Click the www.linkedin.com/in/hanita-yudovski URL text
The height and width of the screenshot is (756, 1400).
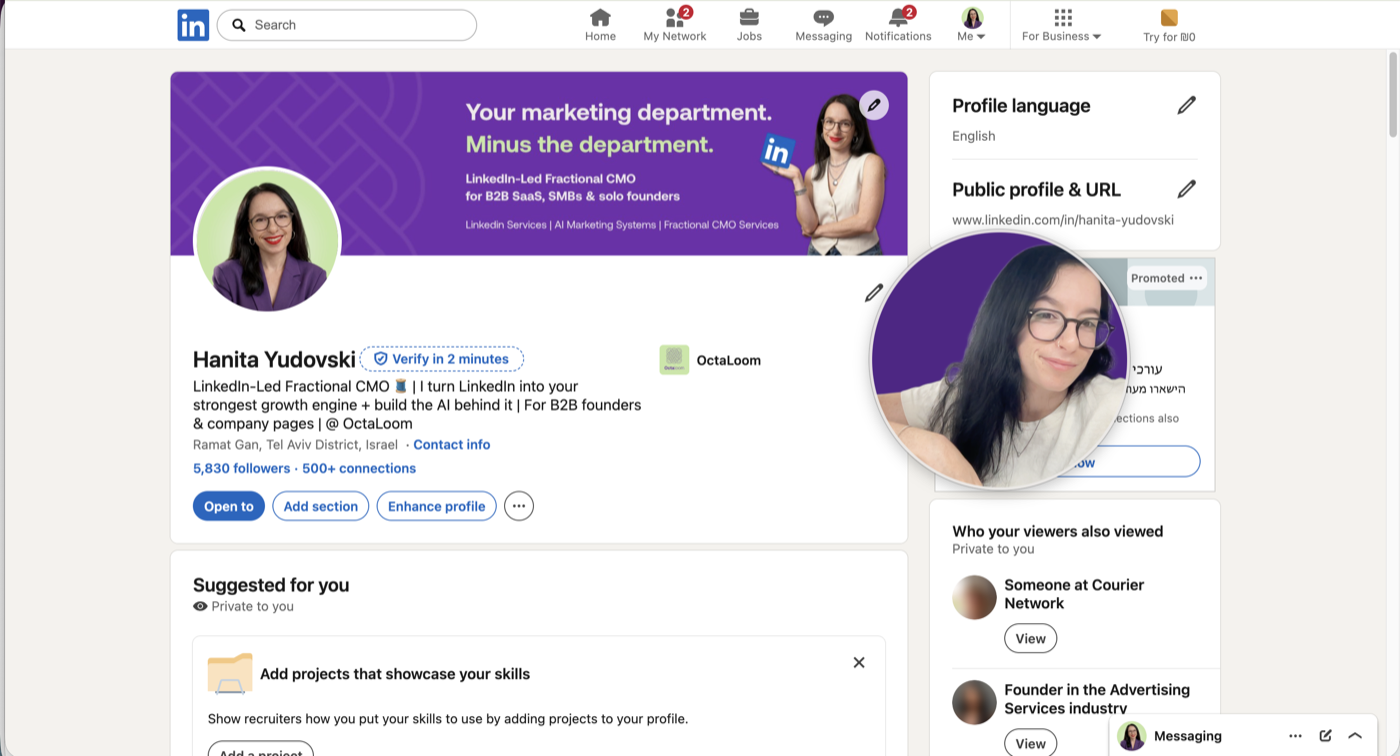pyautogui.click(x=1063, y=220)
